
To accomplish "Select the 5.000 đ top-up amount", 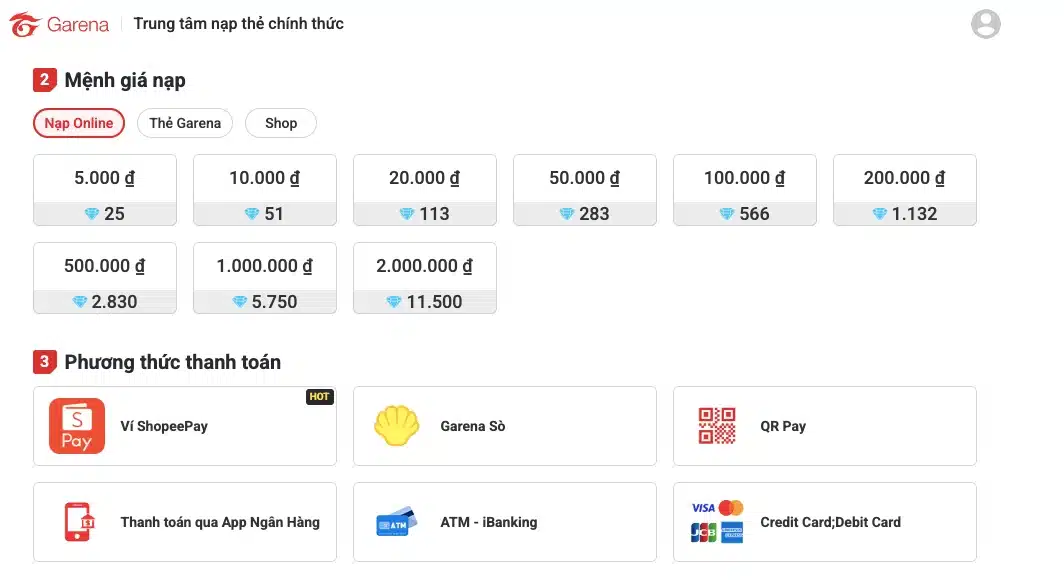I will (104, 190).
